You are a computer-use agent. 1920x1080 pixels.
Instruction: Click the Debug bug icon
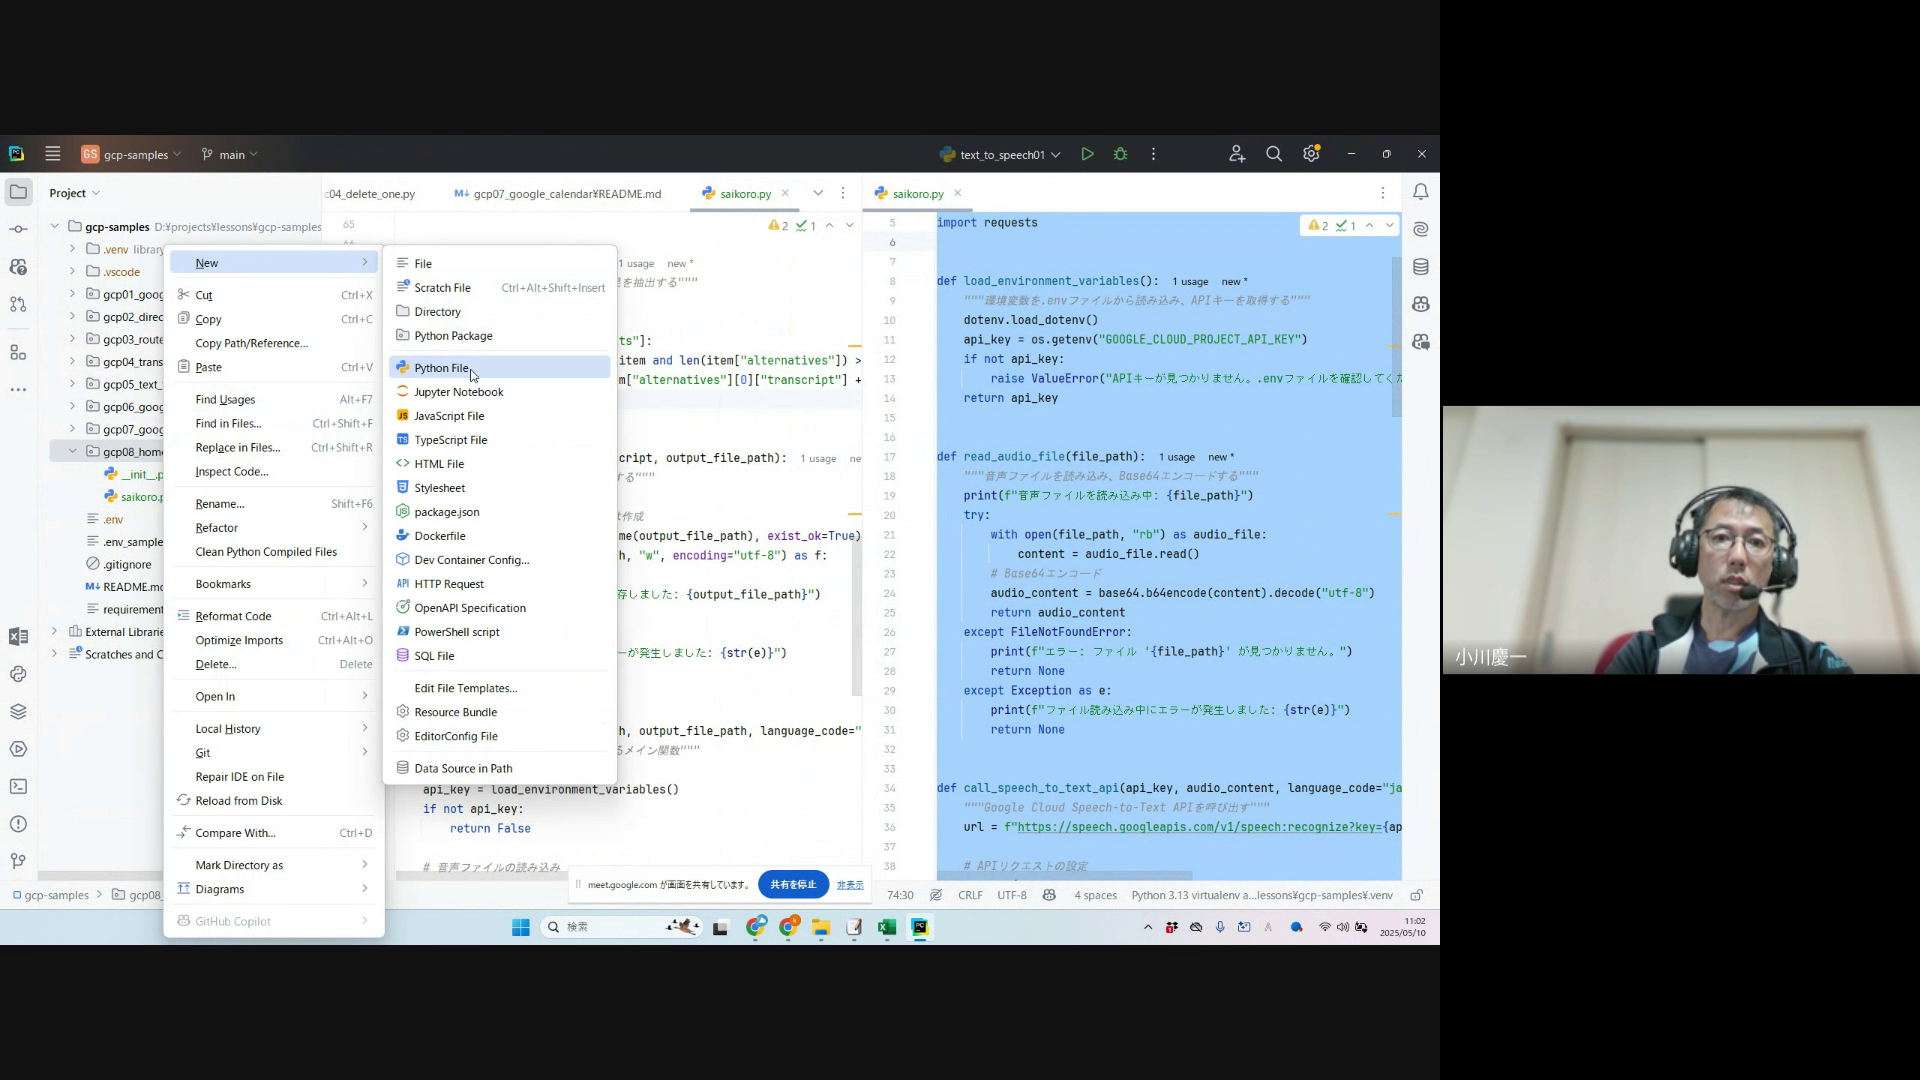[x=1120, y=154]
